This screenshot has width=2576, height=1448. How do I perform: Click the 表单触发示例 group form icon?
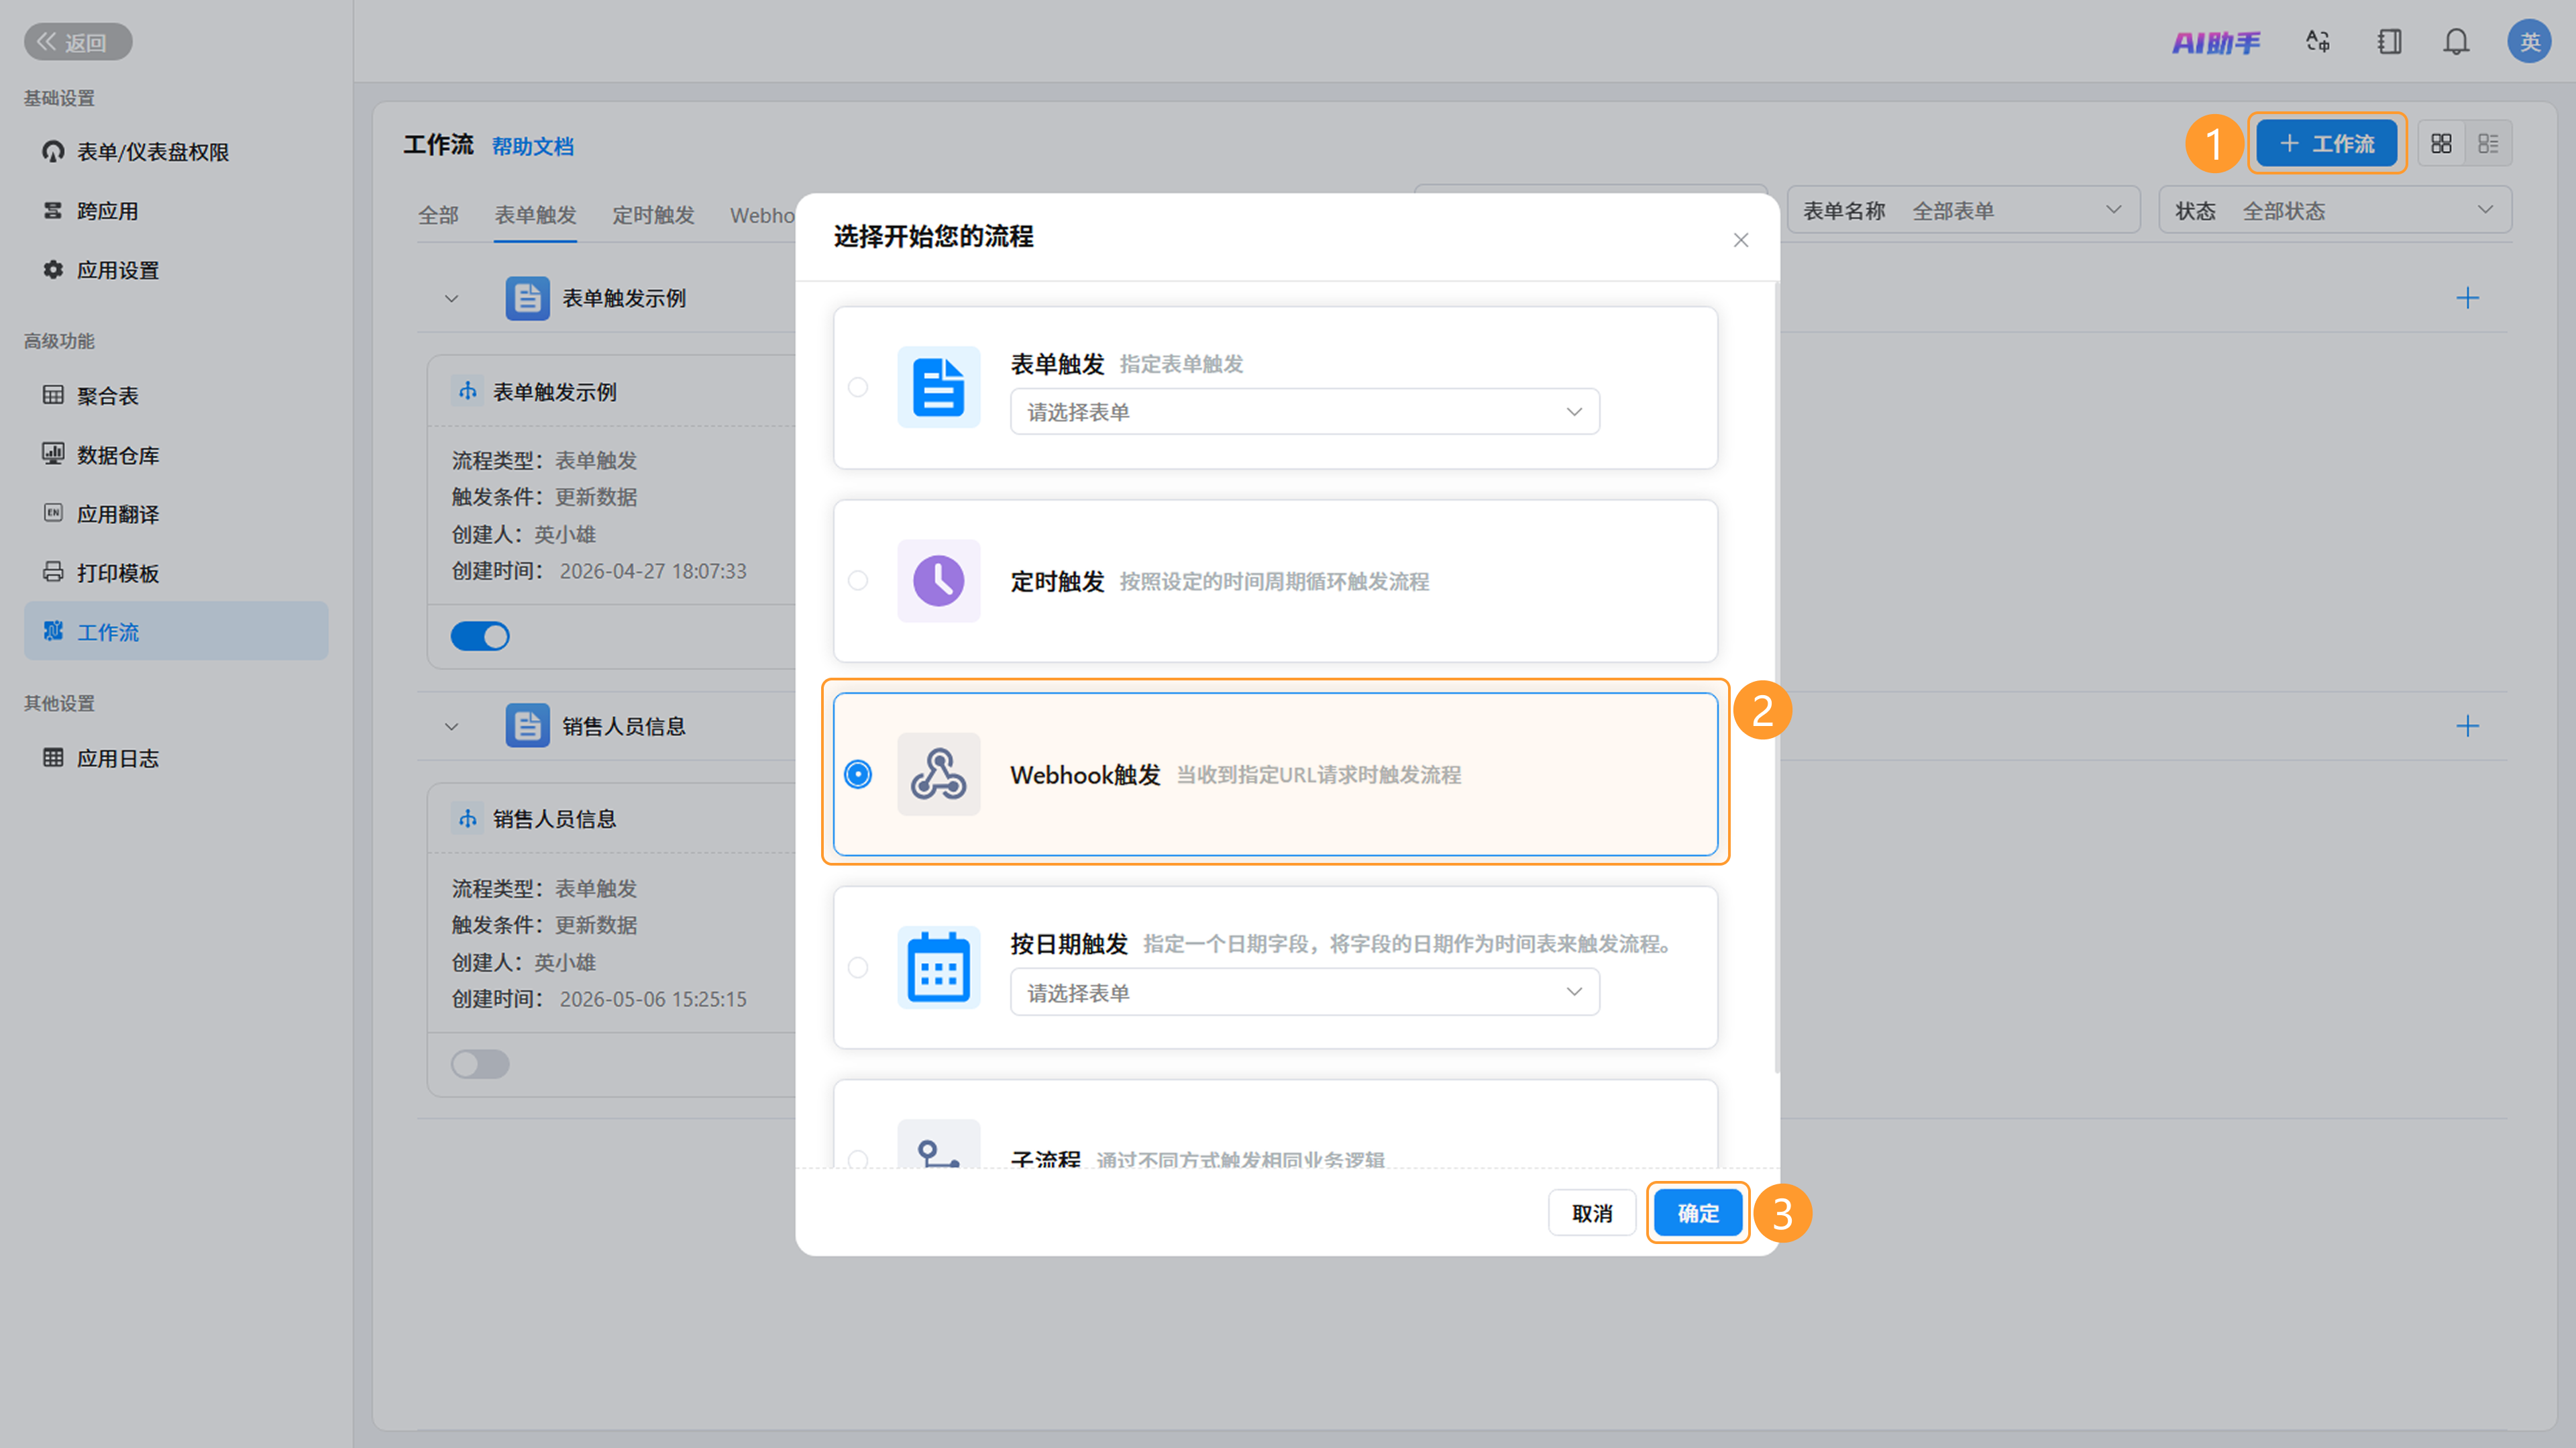point(527,298)
